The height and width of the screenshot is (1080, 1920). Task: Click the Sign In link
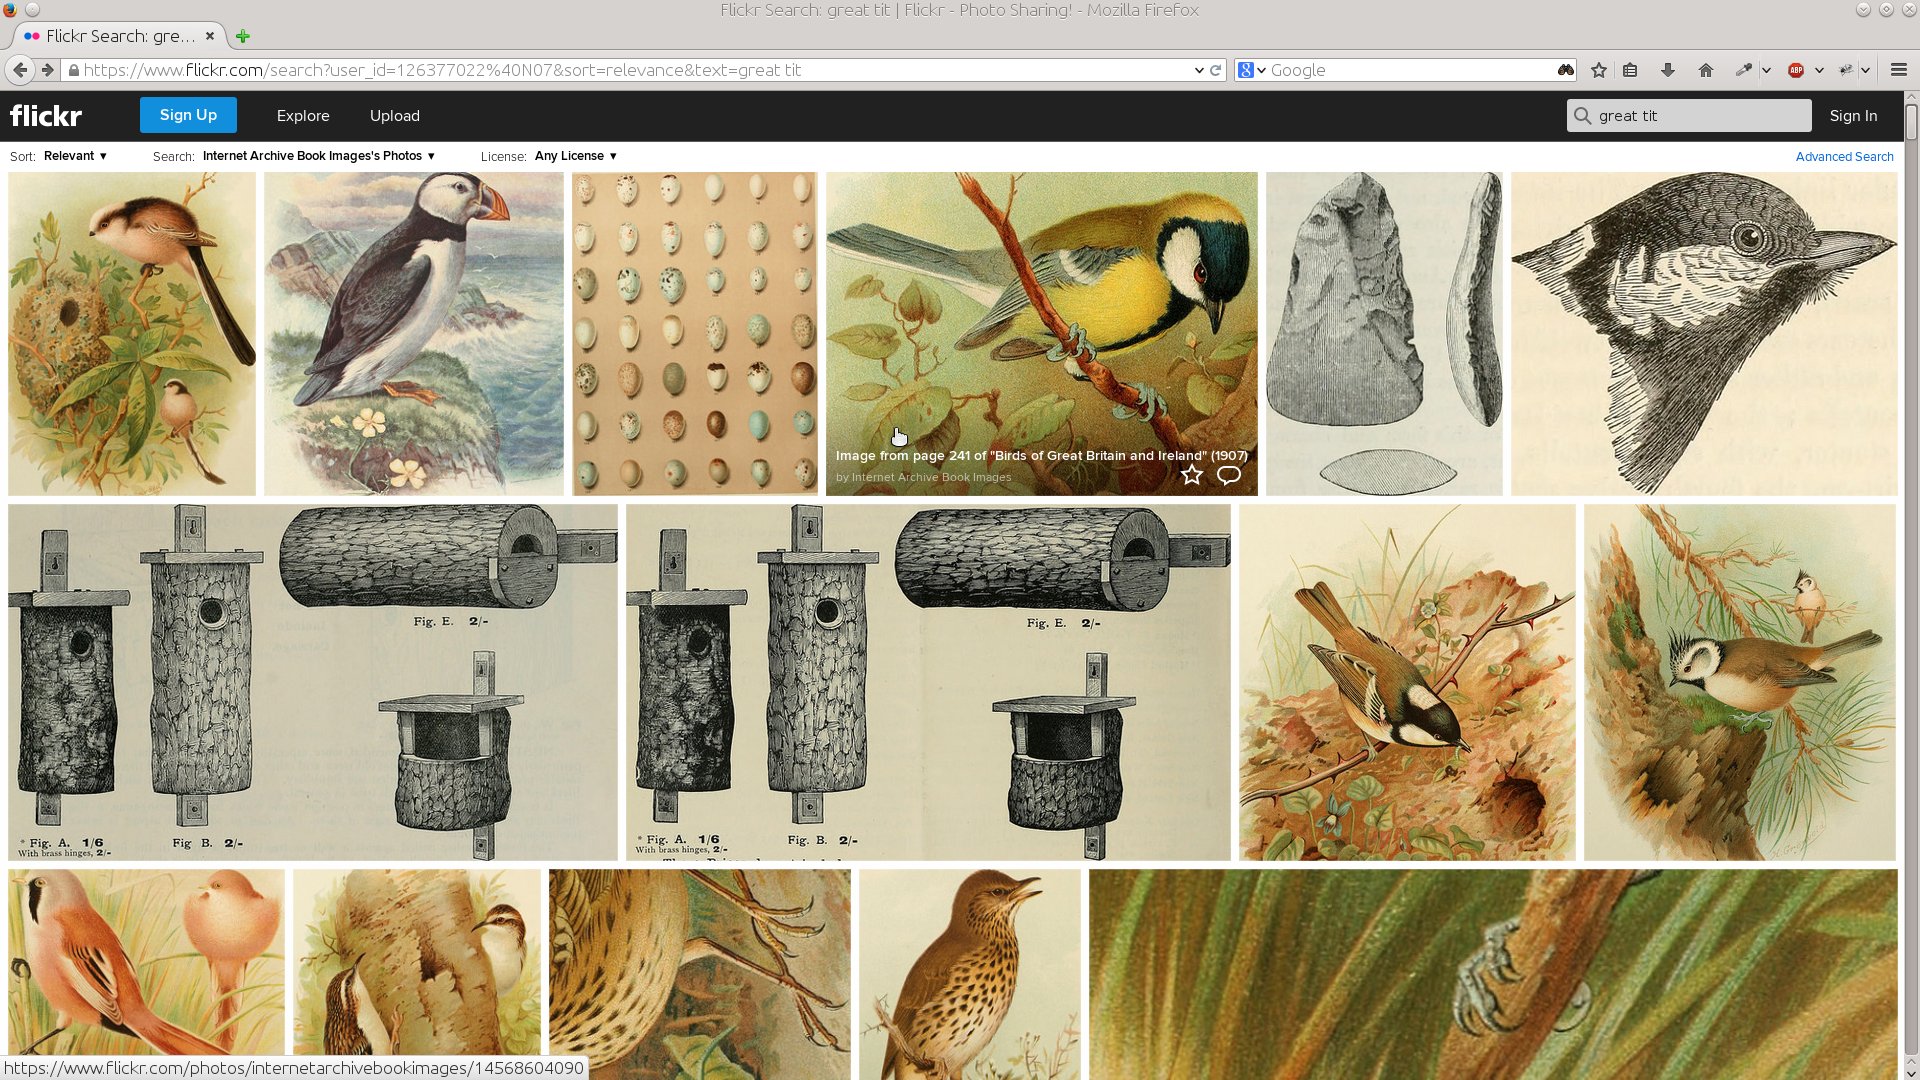[1853, 116]
